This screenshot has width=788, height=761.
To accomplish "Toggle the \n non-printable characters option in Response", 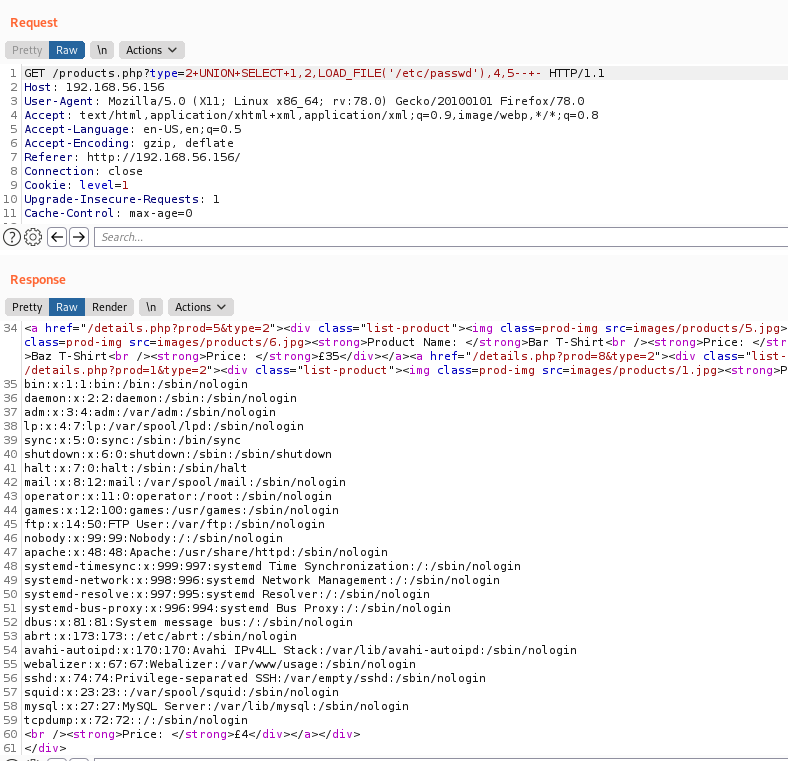I will (151, 307).
